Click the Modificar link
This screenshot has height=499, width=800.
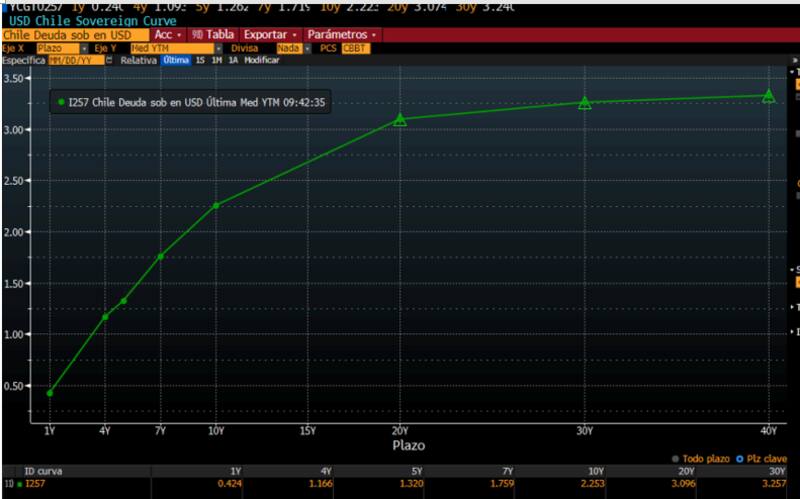[262, 60]
